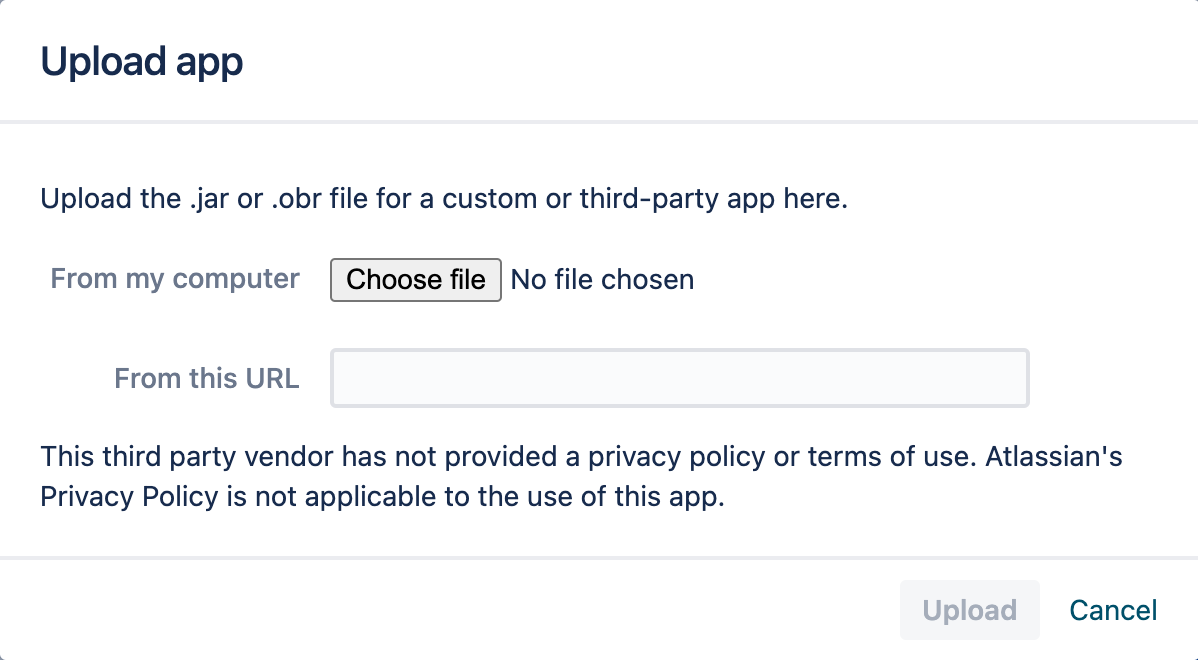Click the From my computer label
Image resolution: width=1198 pixels, height=660 pixels.
[174, 279]
